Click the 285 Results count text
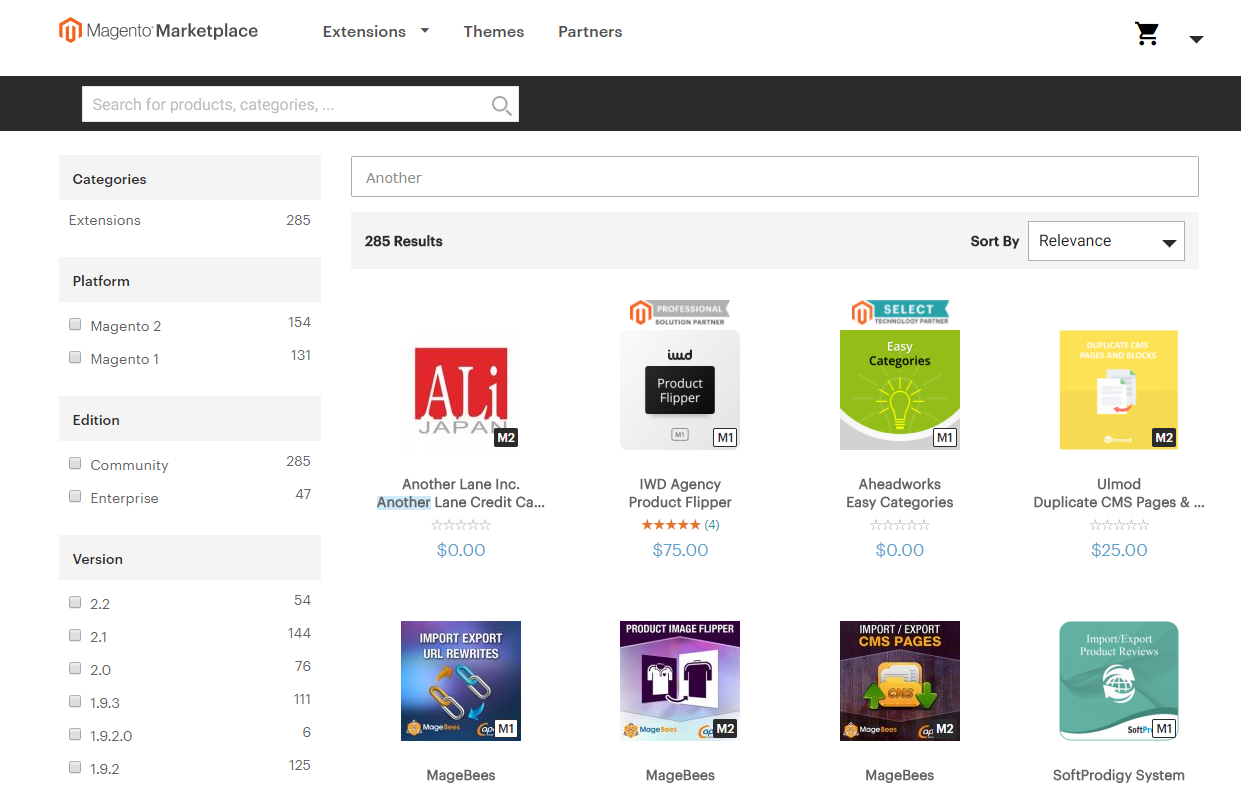 point(404,241)
